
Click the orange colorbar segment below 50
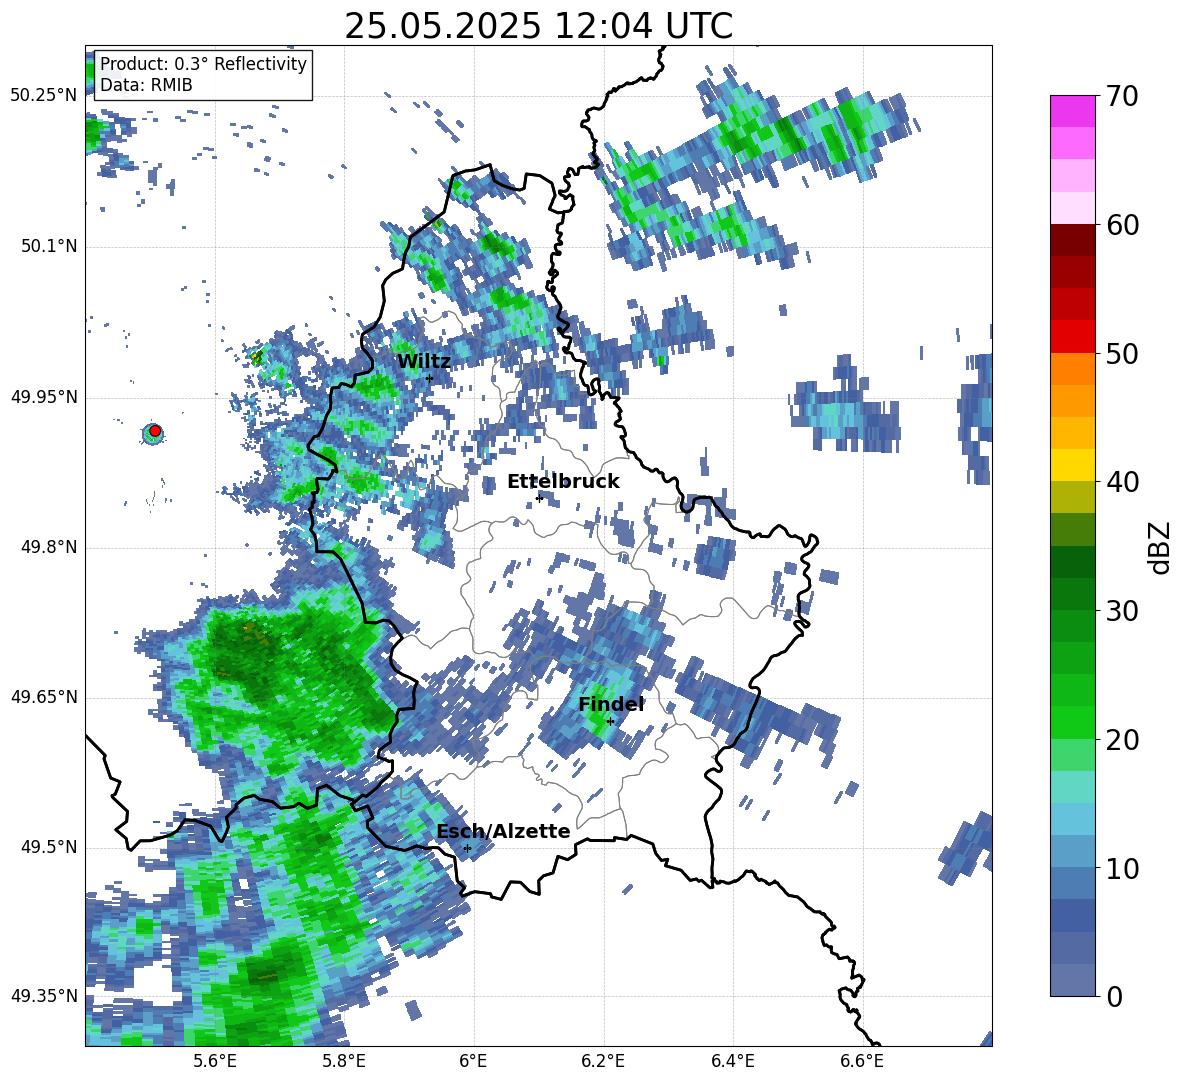1072,368
